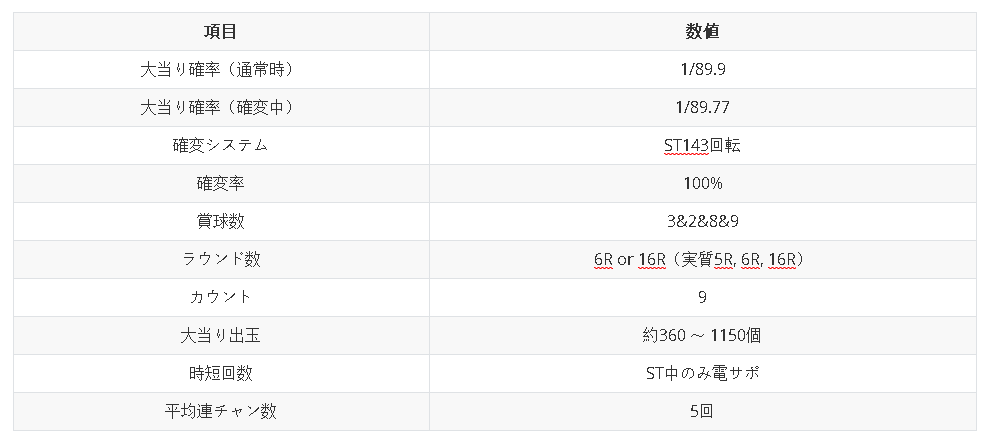Select the 確変システム row label
This screenshot has width=991, height=438.
point(220,146)
